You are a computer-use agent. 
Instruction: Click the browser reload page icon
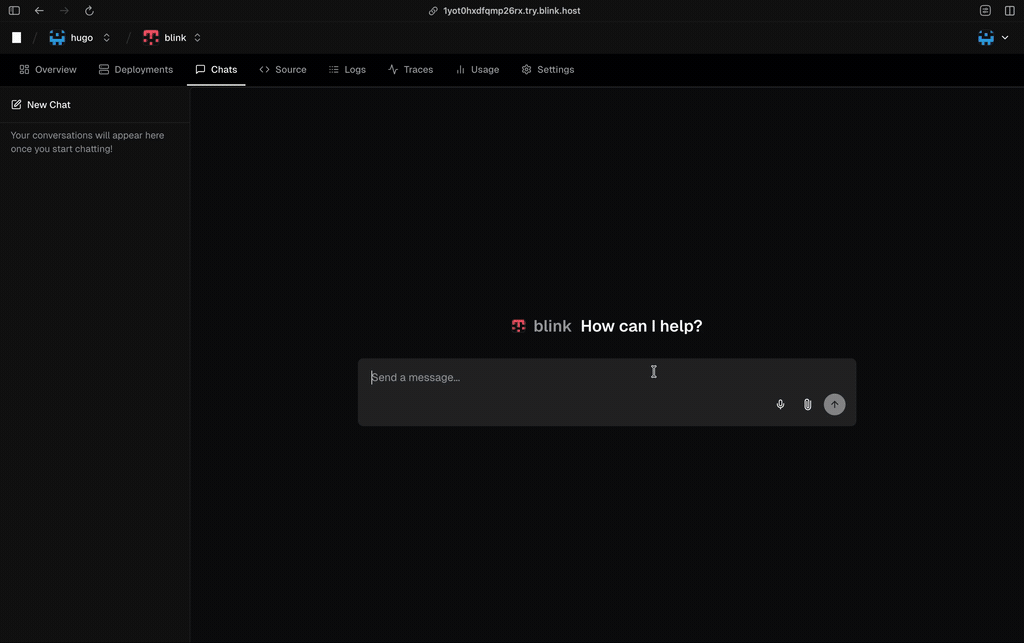[89, 11]
